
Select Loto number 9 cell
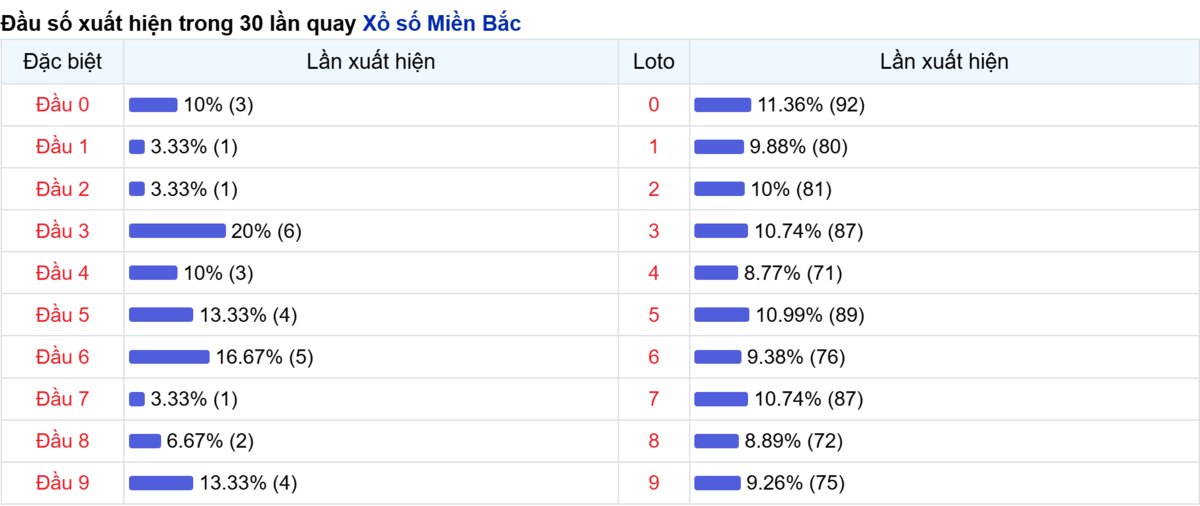click(x=654, y=483)
